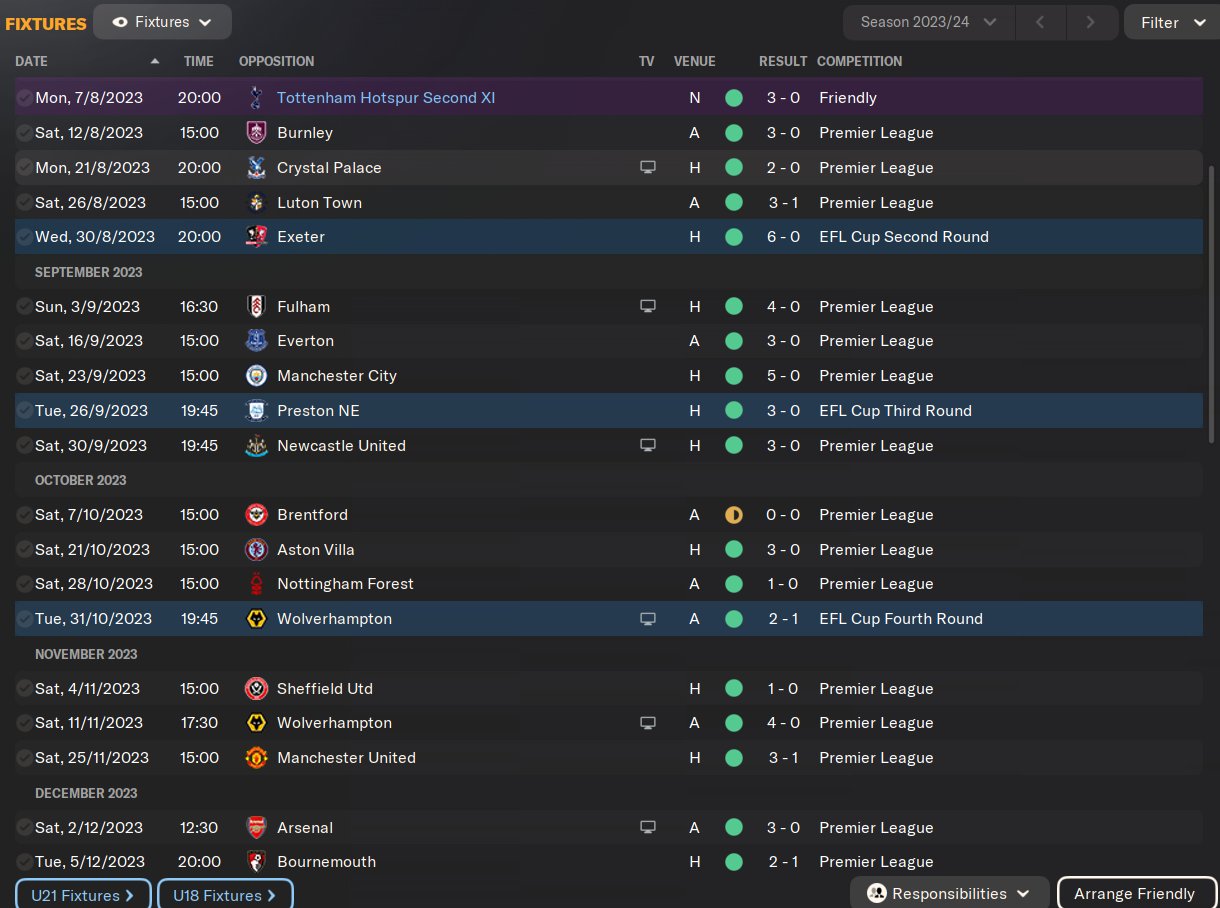This screenshot has height=908, width=1220.
Task: Click the Arrange Friendly button
Action: (1134, 894)
